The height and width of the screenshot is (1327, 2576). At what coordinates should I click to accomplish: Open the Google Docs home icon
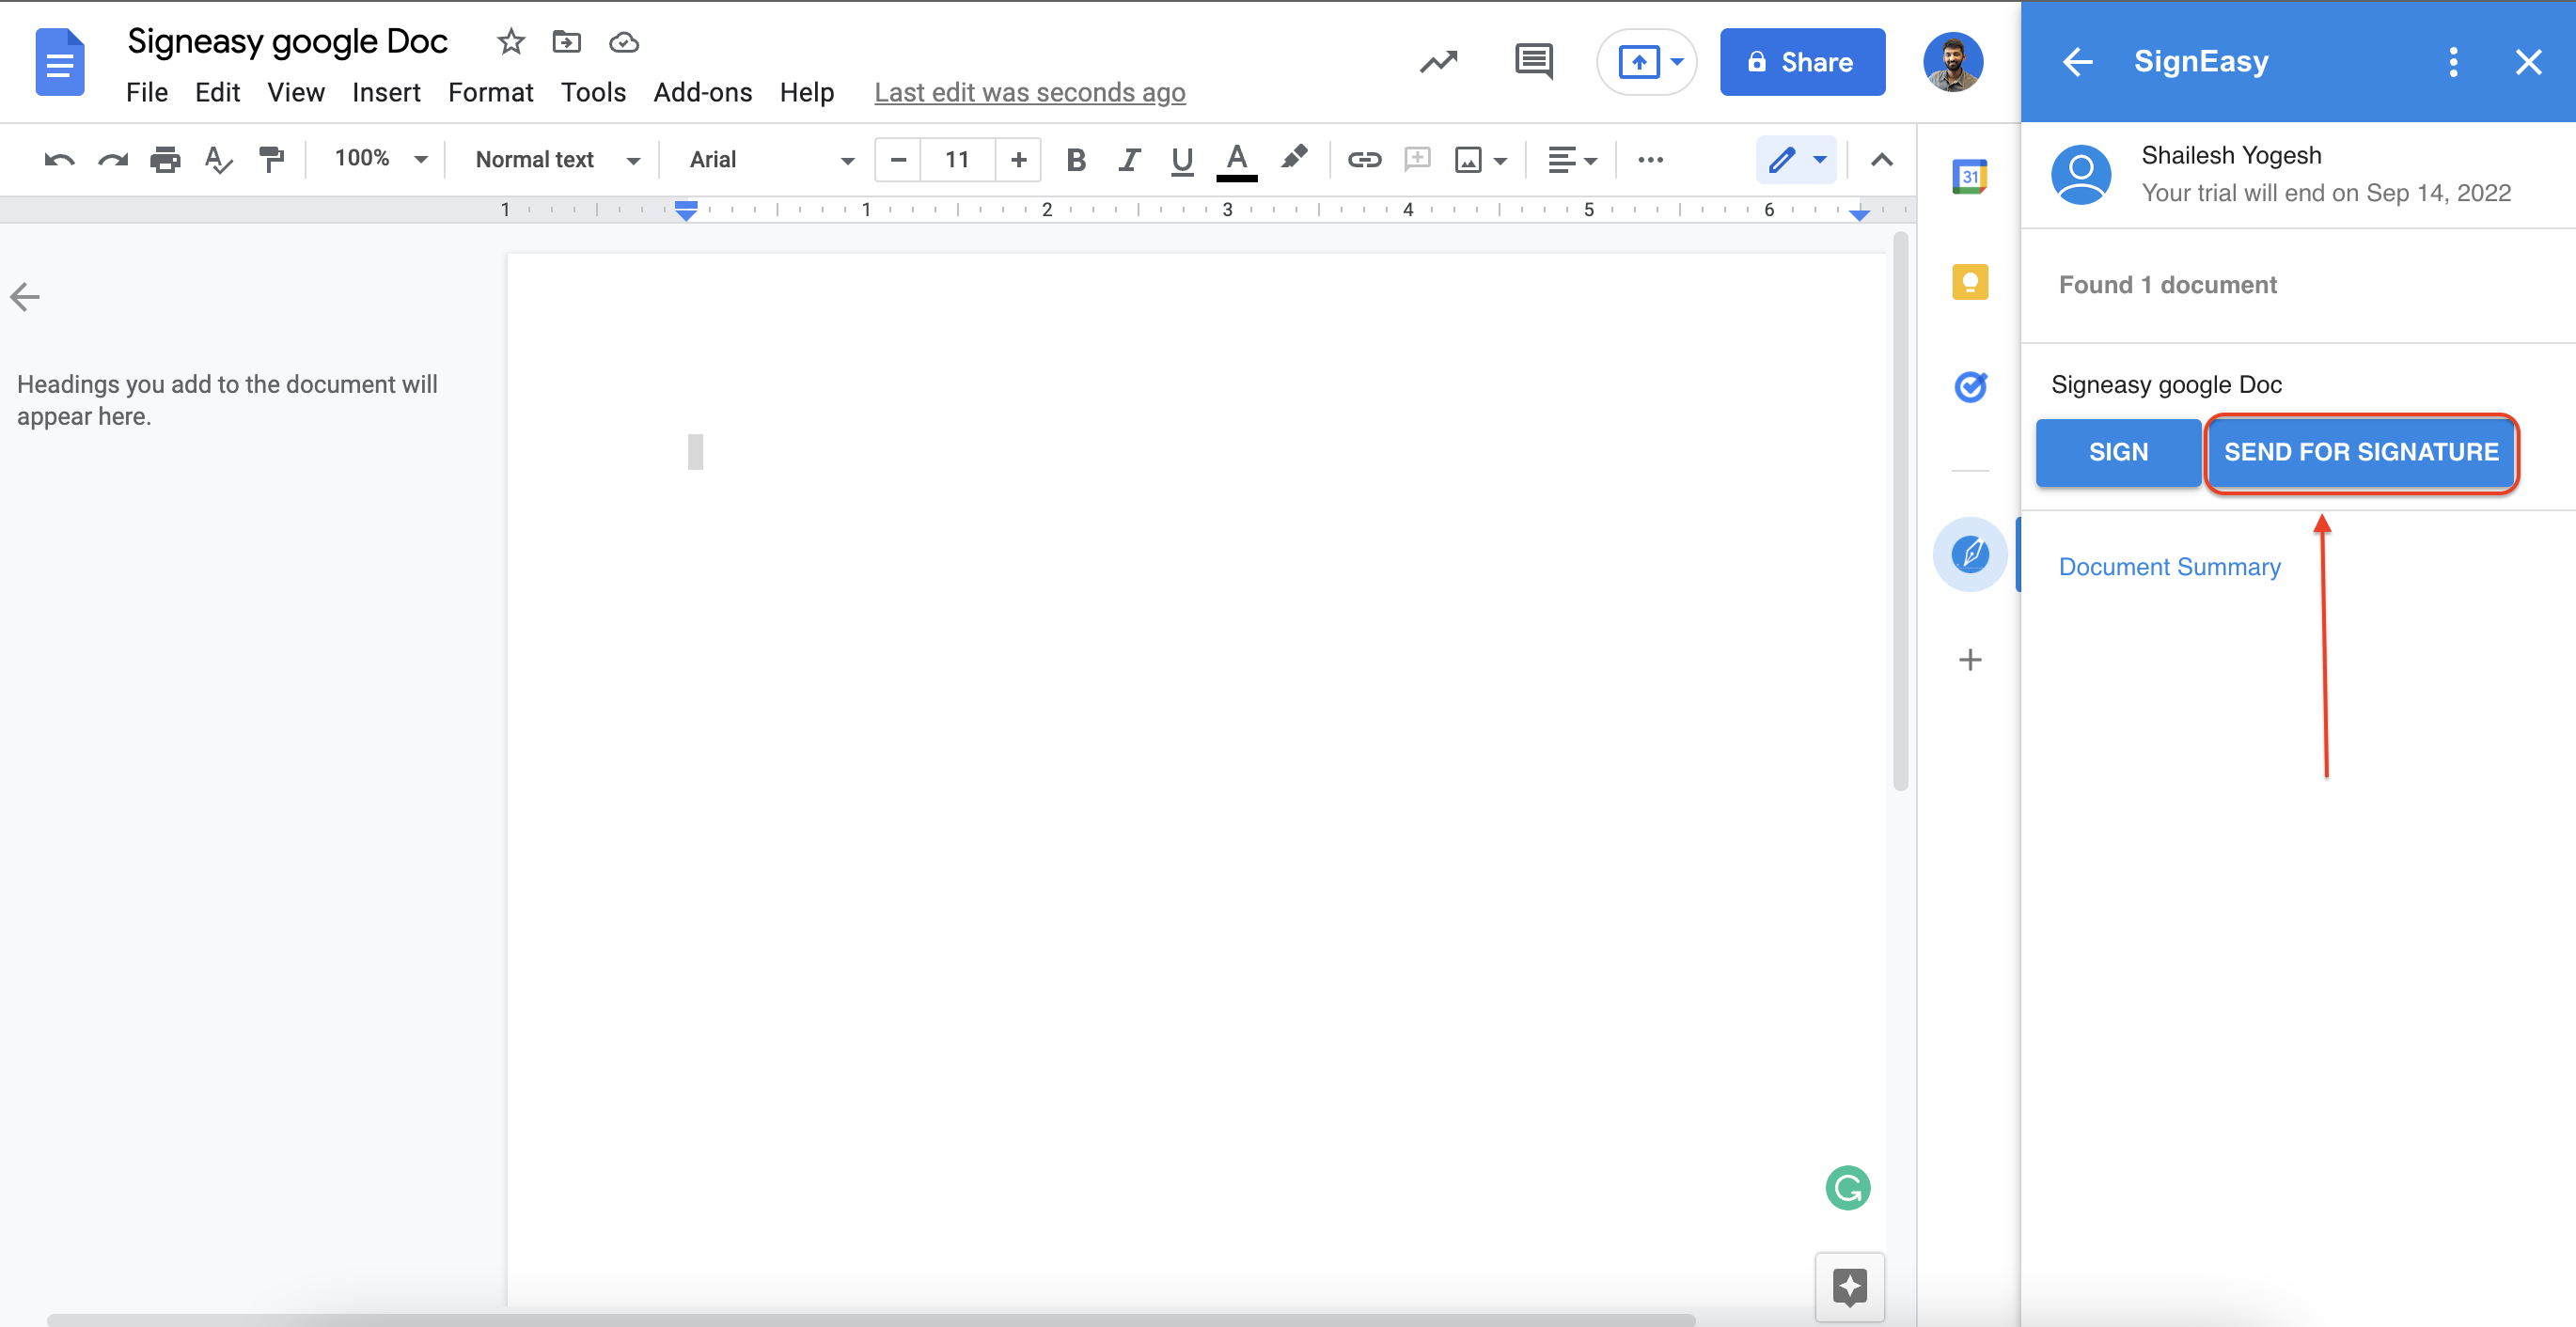tap(59, 62)
